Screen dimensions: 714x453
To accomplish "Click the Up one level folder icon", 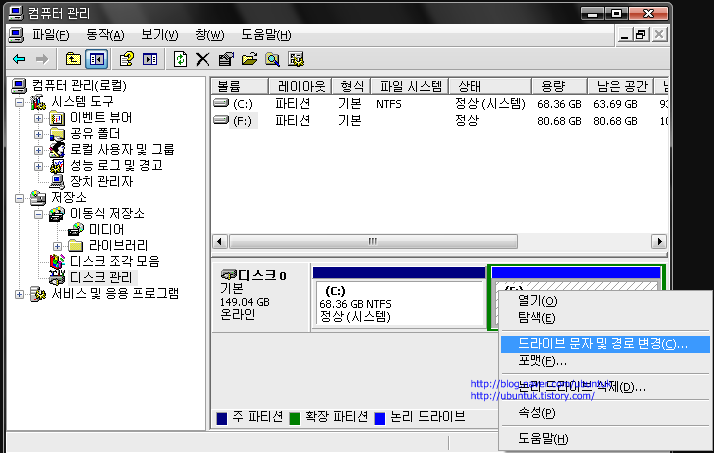I will point(73,59).
